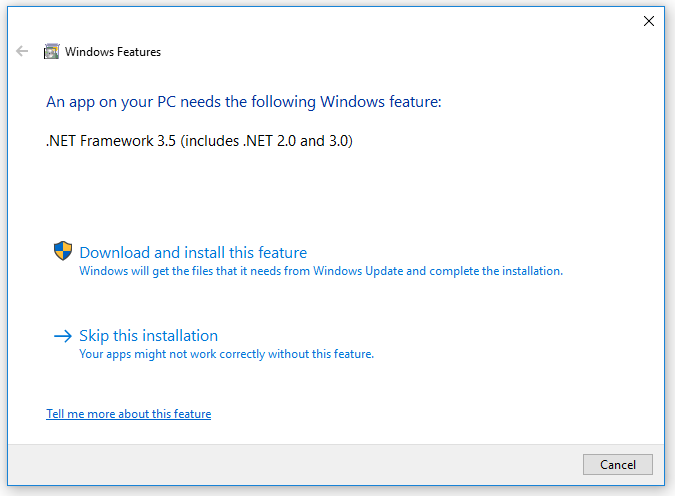Image resolution: width=675 pixels, height=496 pixels.
Task: Select Skip this installation
Action: [x=148, y=336]
